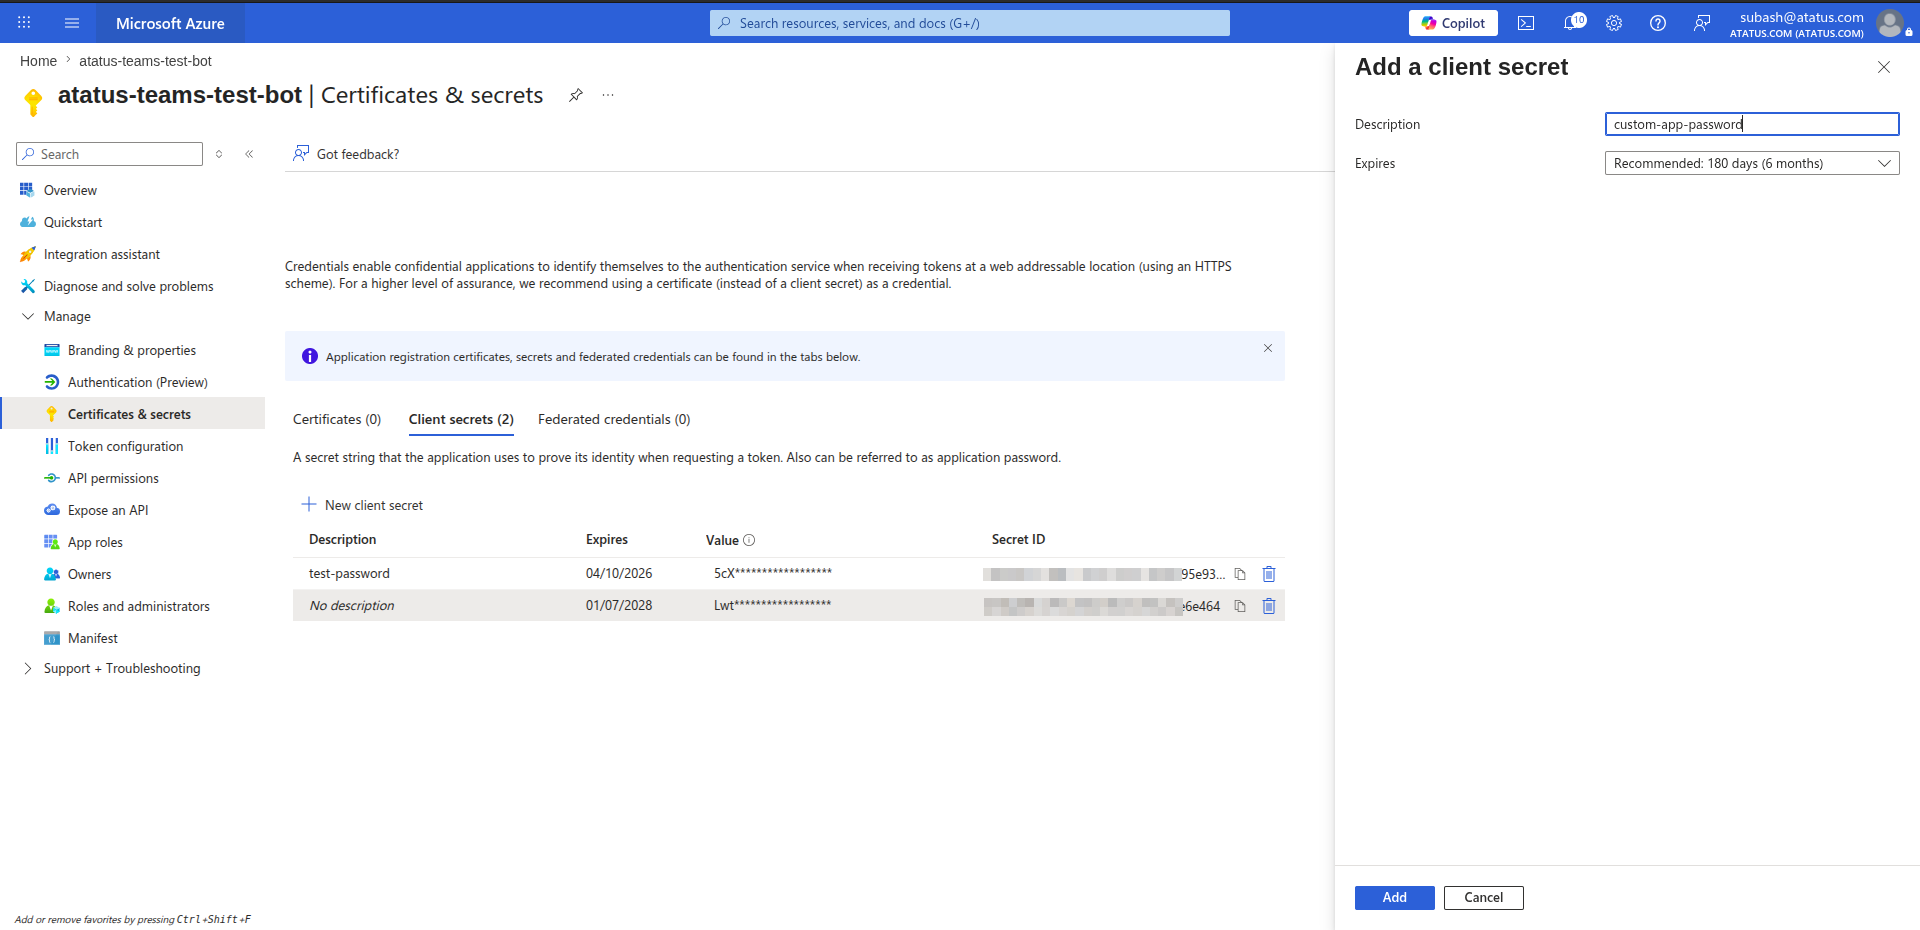The image size is (1920, 930).
Task: Open portal settings gear
Action: [1614, 23]
